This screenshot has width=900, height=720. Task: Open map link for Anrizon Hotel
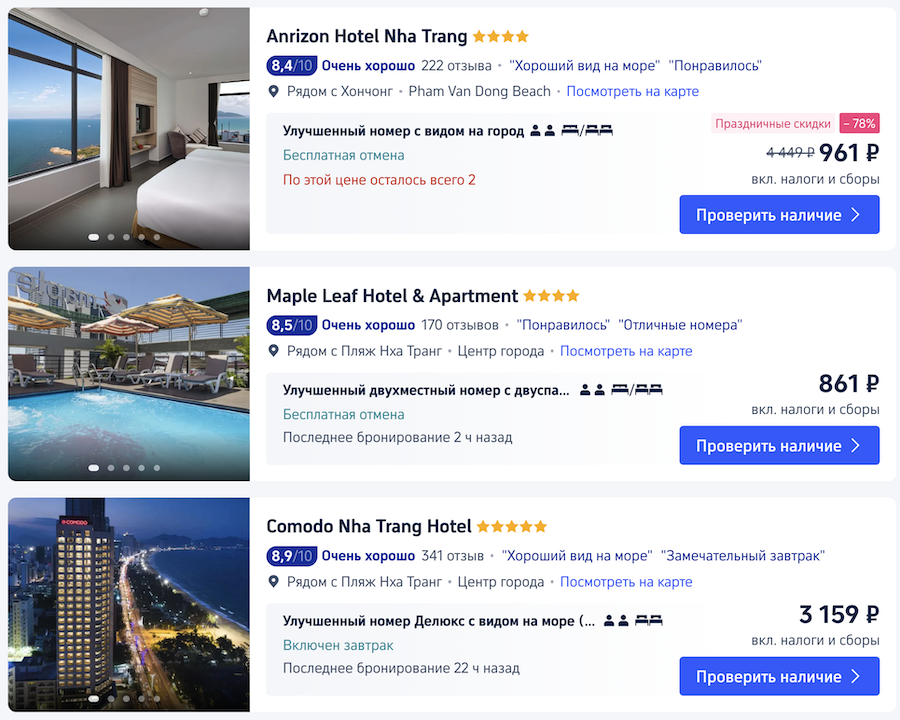click(633, 91)
